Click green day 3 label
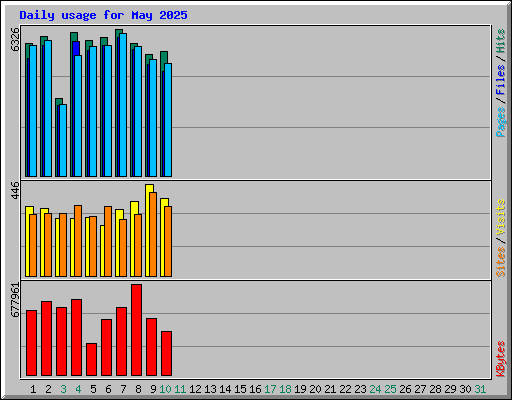The width and height of the screenshot is (512, 400). pos(63,389)
